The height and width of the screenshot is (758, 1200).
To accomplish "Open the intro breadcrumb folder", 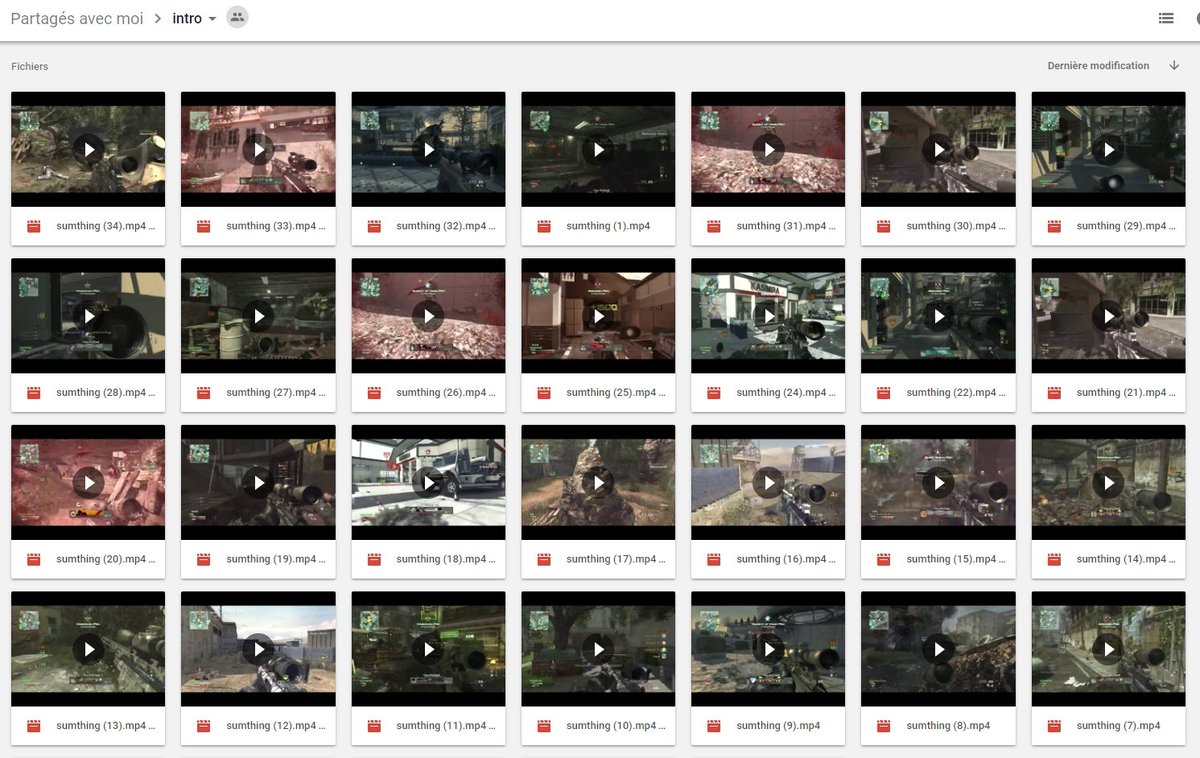I will coord(187,18).
